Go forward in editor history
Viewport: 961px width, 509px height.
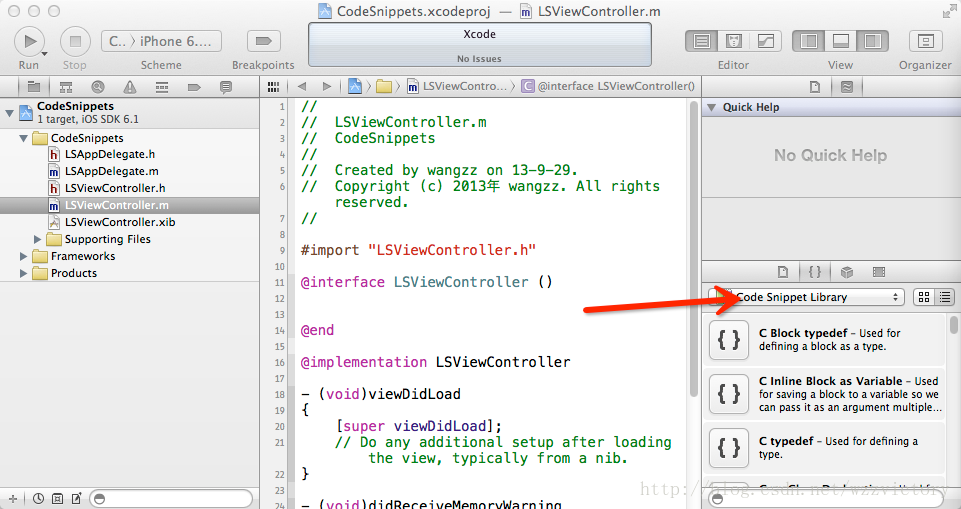(x=327, y=87)
